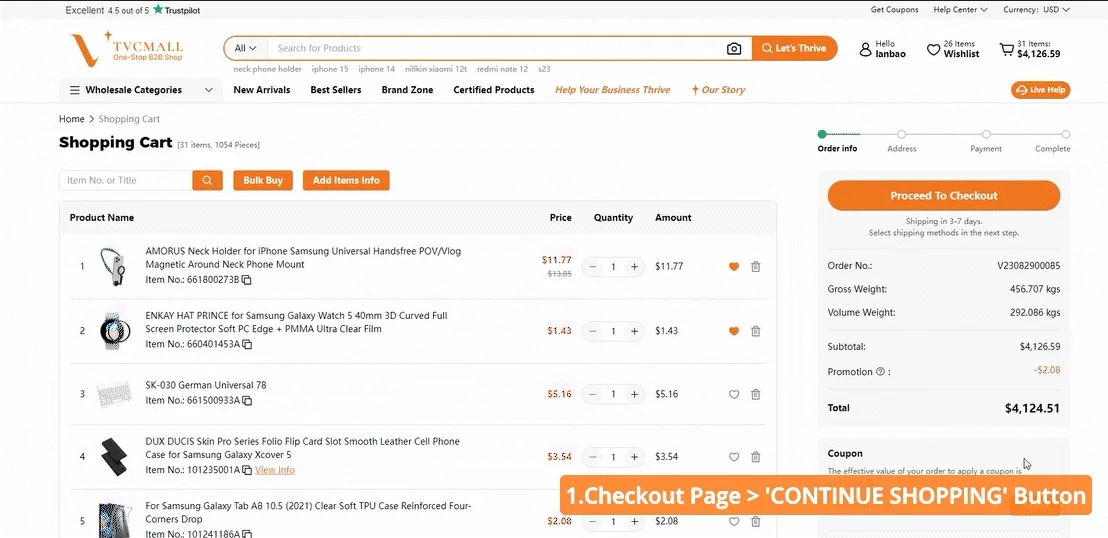Image resolution: width=1108 pixels, height=538 pixels.
Task: Open the All search category dropdown
Action: pos(245,48)
